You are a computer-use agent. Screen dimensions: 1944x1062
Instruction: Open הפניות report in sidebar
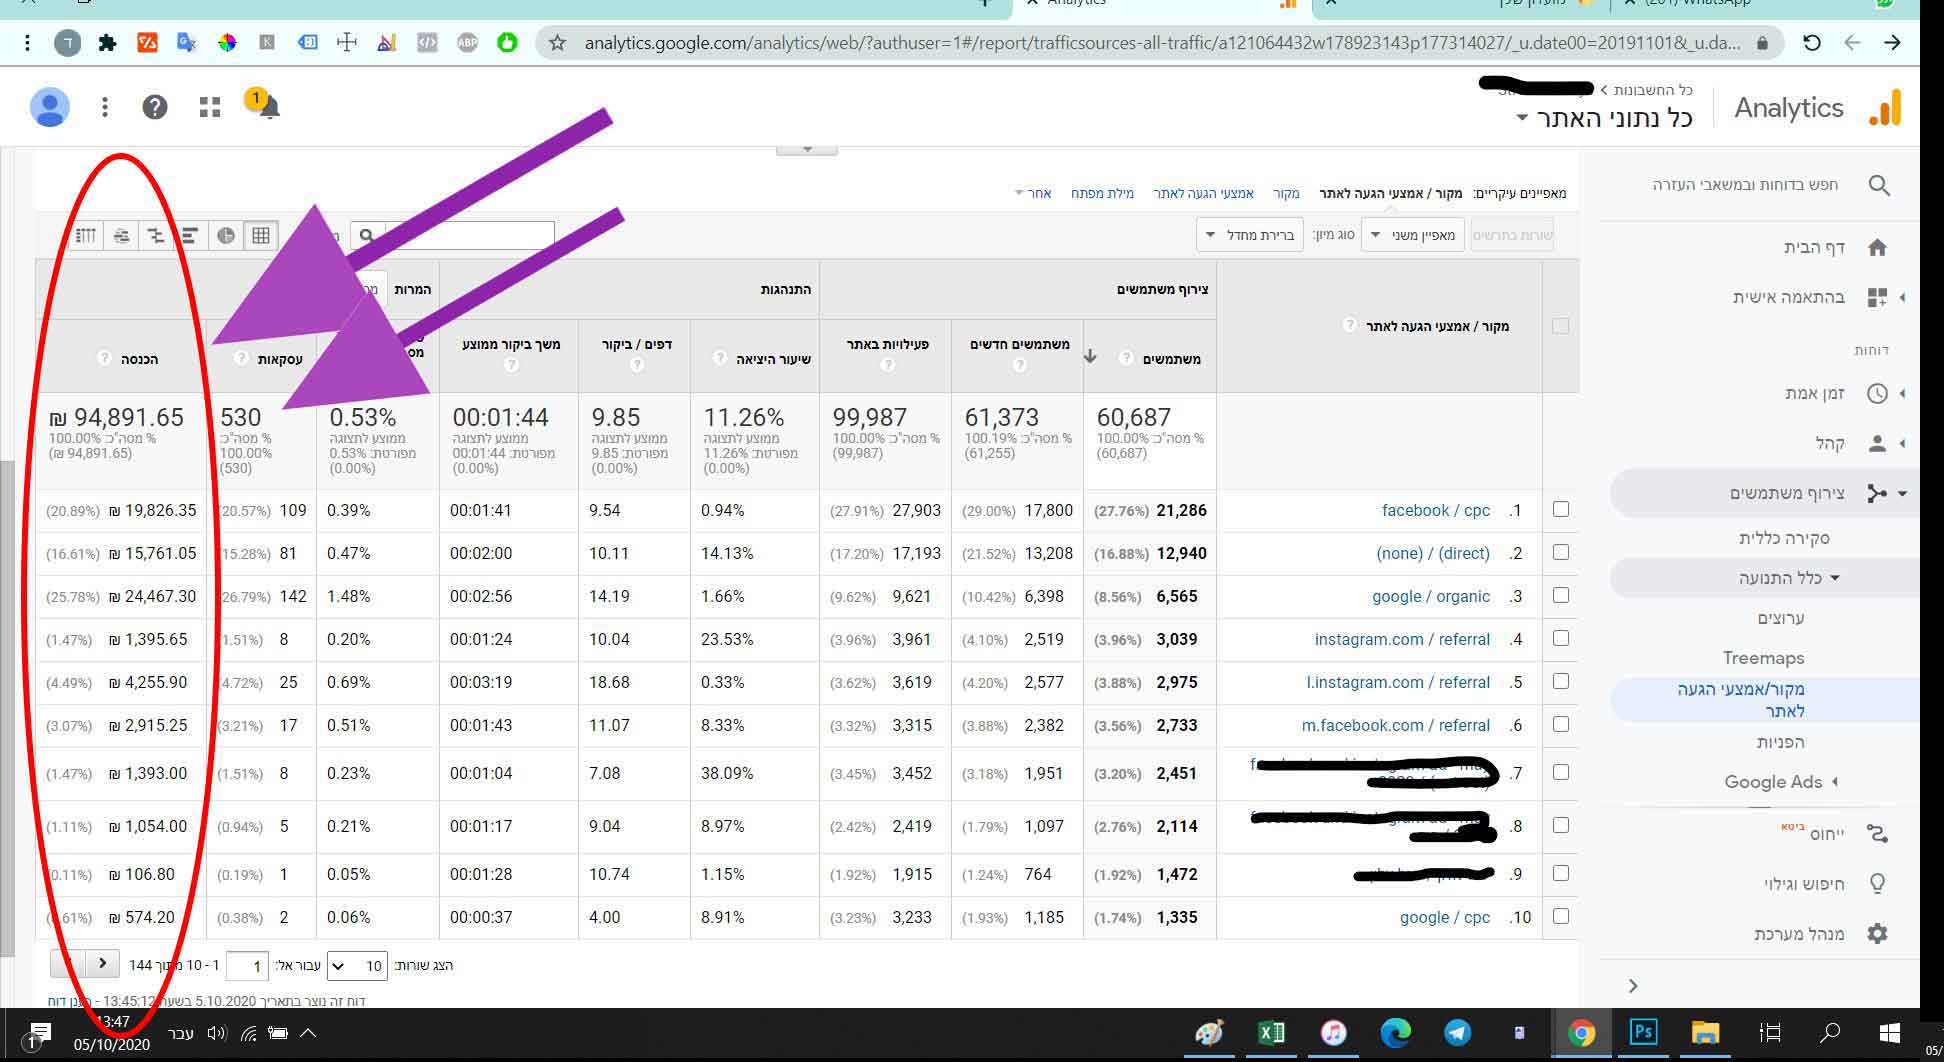pos(1781,742)
